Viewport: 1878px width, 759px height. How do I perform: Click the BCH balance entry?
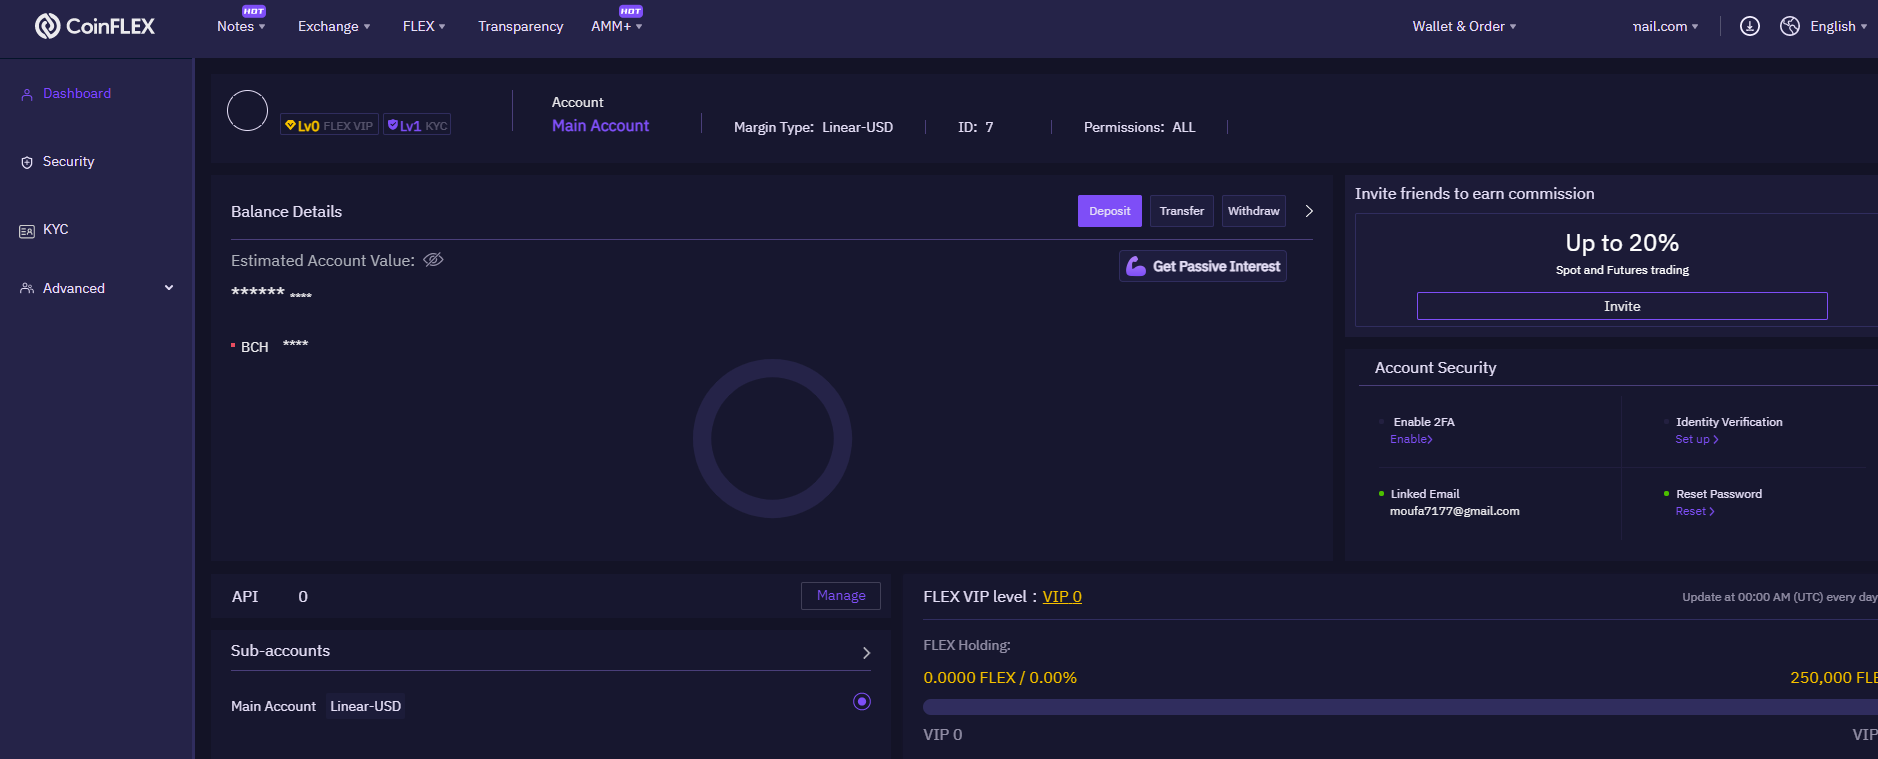click(270, 346)
